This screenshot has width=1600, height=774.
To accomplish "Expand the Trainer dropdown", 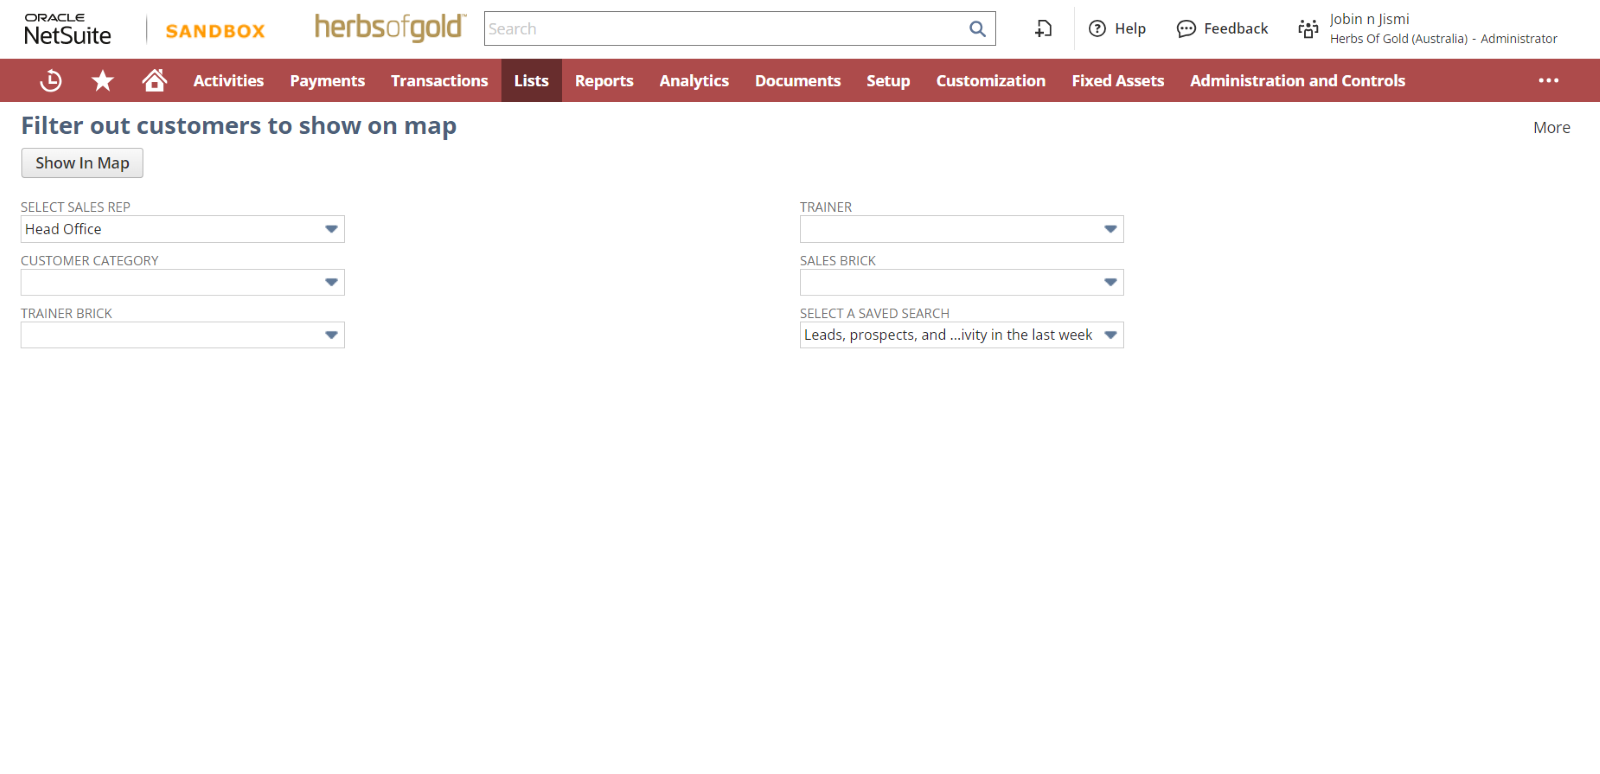I will click(1110, 229).
